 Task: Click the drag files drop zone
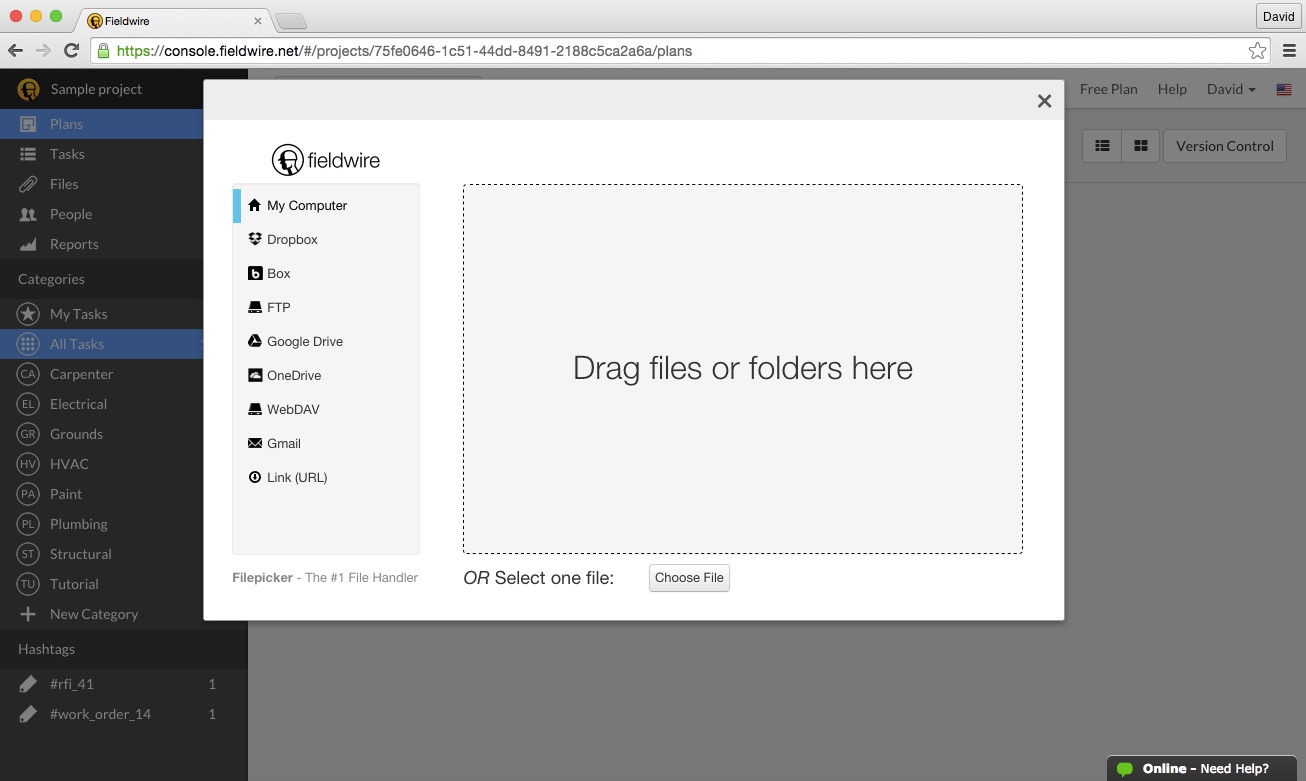click(742, 369)
